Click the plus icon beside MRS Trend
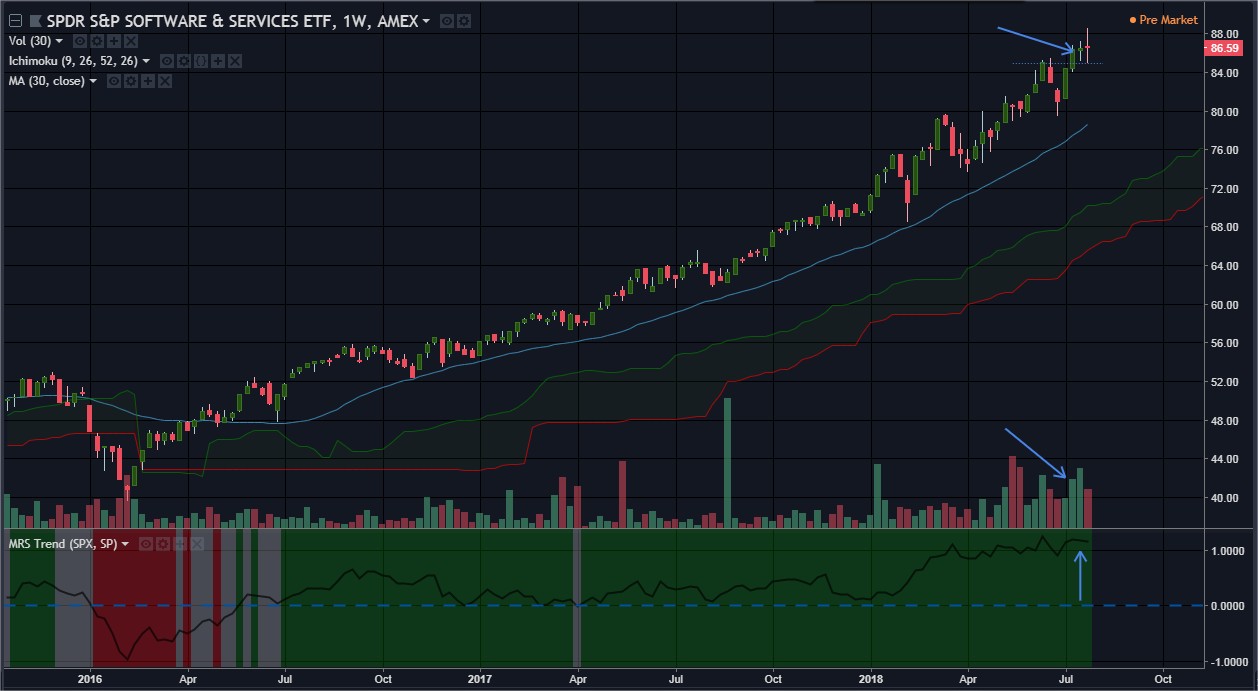The height and width of the screenshot is (691, 1258). [x=180, y=544]
